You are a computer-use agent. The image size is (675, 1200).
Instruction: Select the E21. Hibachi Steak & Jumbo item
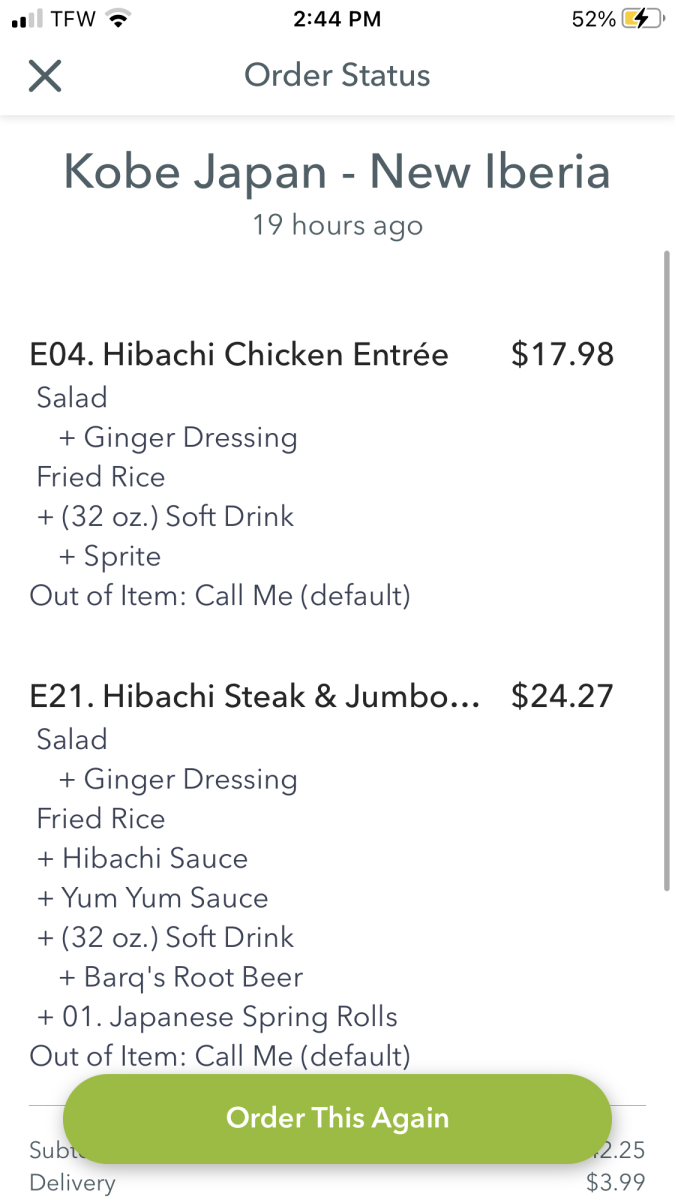[x=255, y=696]
